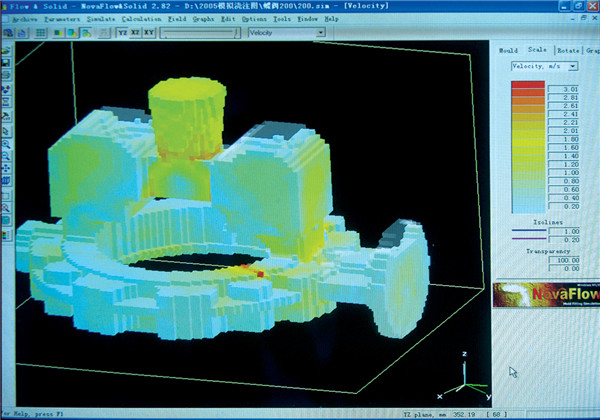The height and width of the screenshot is (420, 600).
Task: Click the XZ plane view button
Action: coord(136,32)
